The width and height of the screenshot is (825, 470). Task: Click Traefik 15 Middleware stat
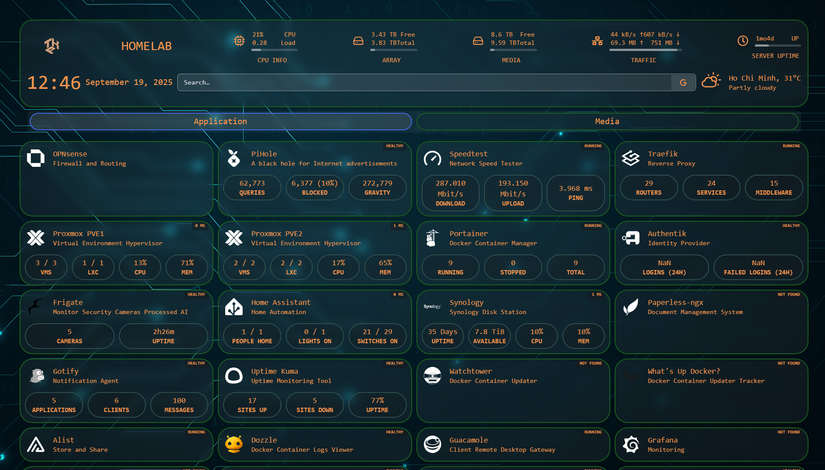774,187
